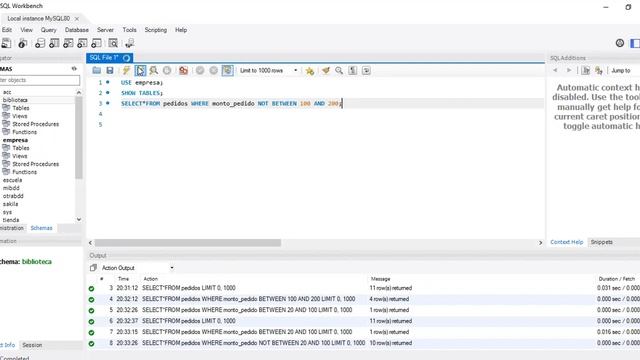640x360 pixels.
Task: Switch to the Session tab
Action: coord(32,345)
